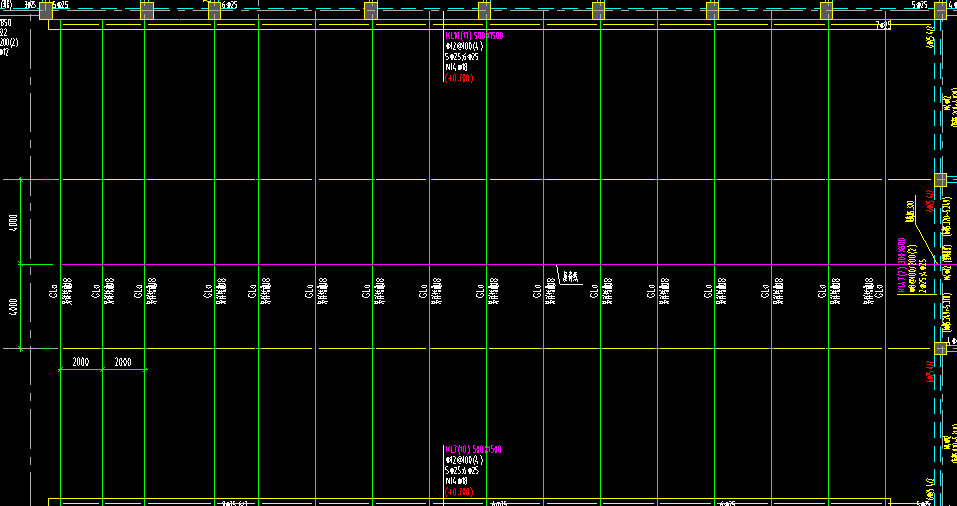Viewport: 957px width, 506px height.
Task: Select the upper 4000 vertical dimension text
Action: (x=13, y=223)
